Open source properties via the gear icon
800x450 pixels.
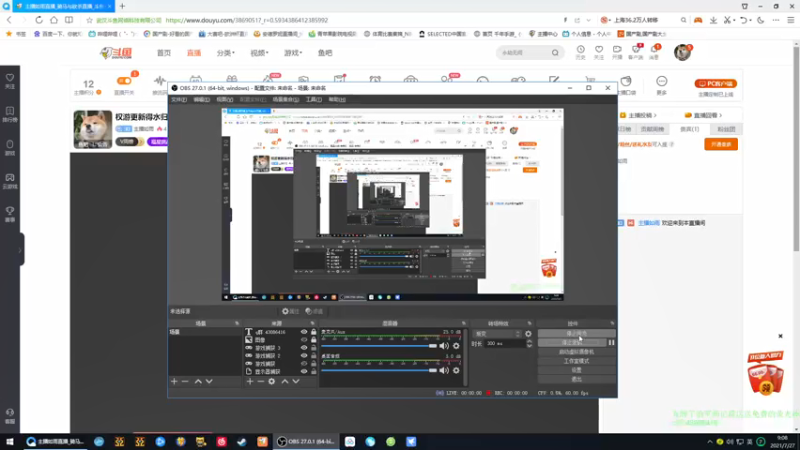click(272, 381)
